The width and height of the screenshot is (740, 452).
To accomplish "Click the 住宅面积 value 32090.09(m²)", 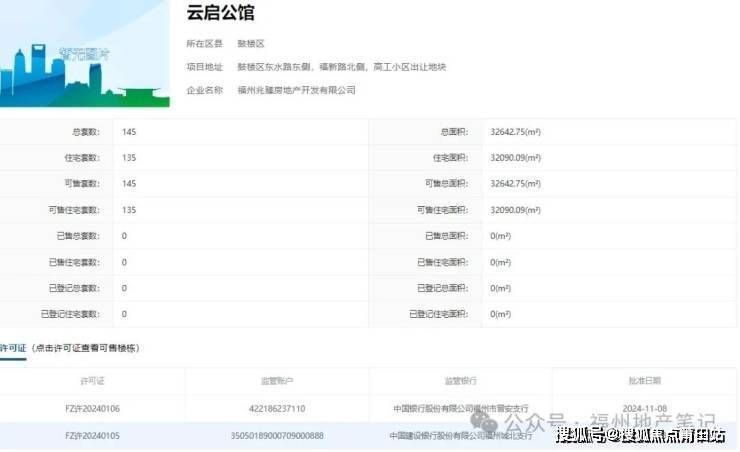I will tap(515, 158).
